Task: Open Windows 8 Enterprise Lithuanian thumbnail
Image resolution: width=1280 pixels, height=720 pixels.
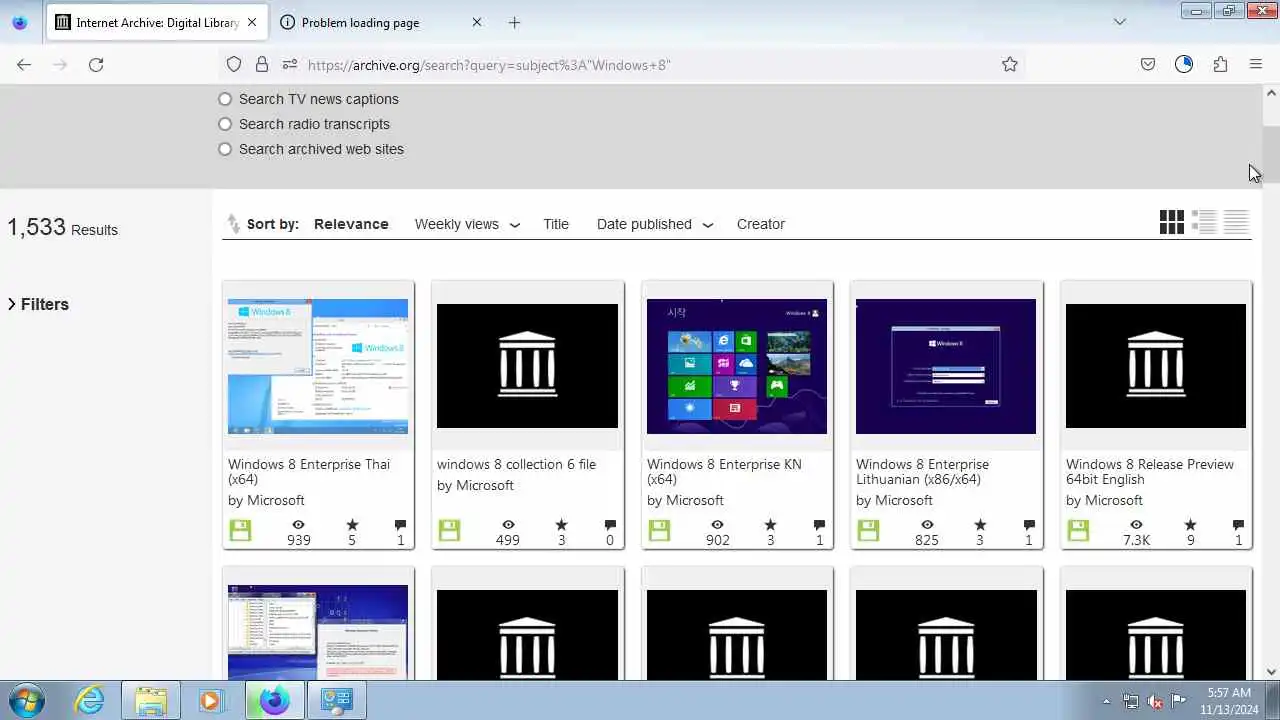Action: 946,366
